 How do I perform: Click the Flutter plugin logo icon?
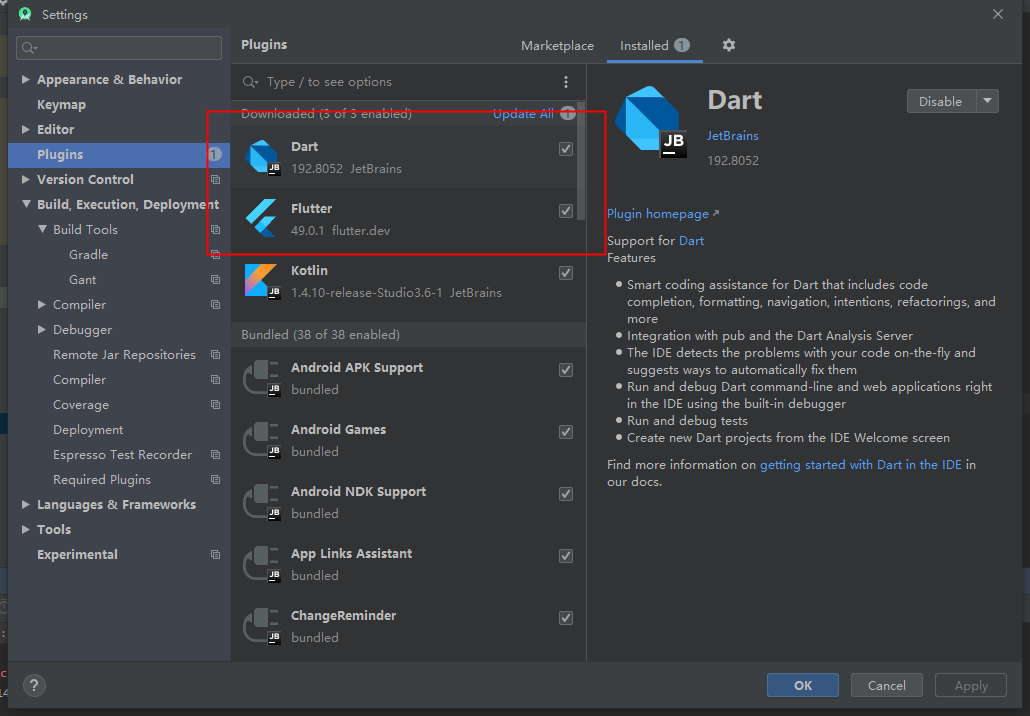(x=262, y=218)
